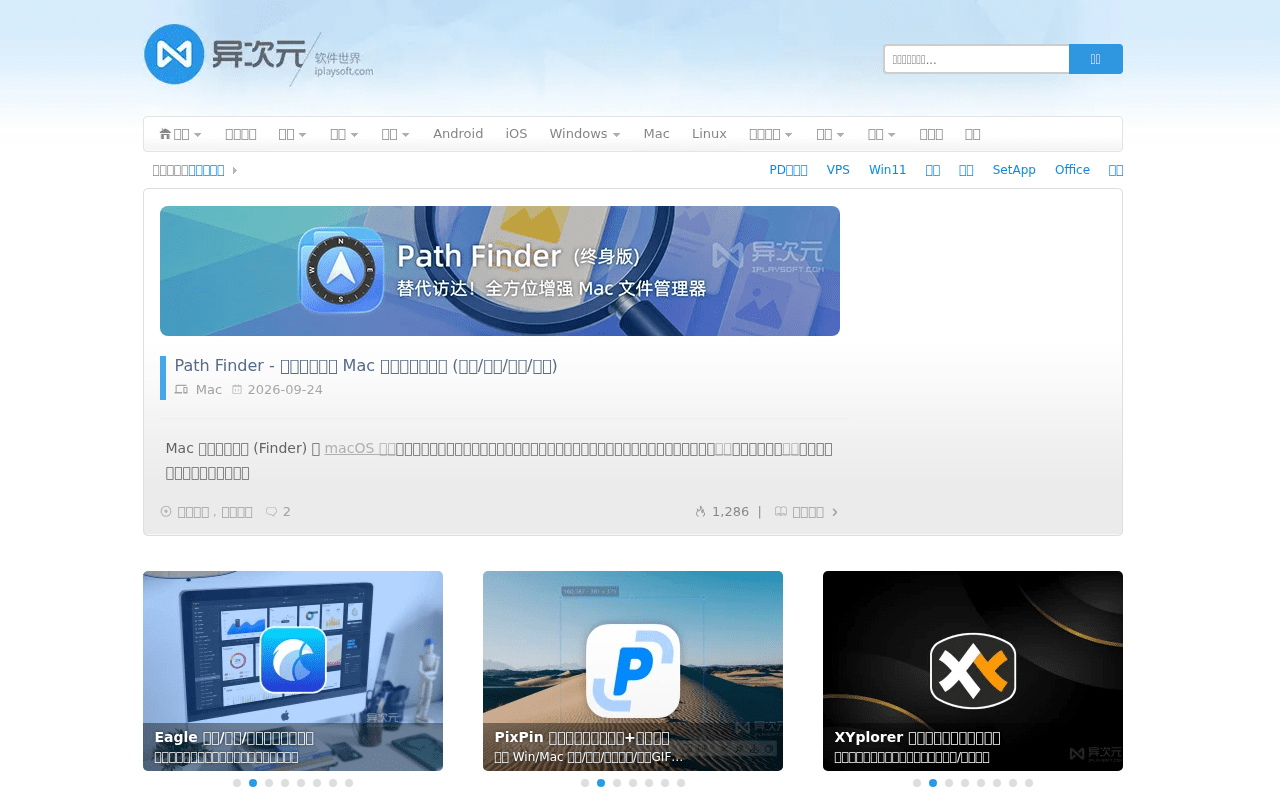The width and height of the screenshot is (1280, 800).
Task: Click the Mac category link under the title
Action: click(209, 390)
